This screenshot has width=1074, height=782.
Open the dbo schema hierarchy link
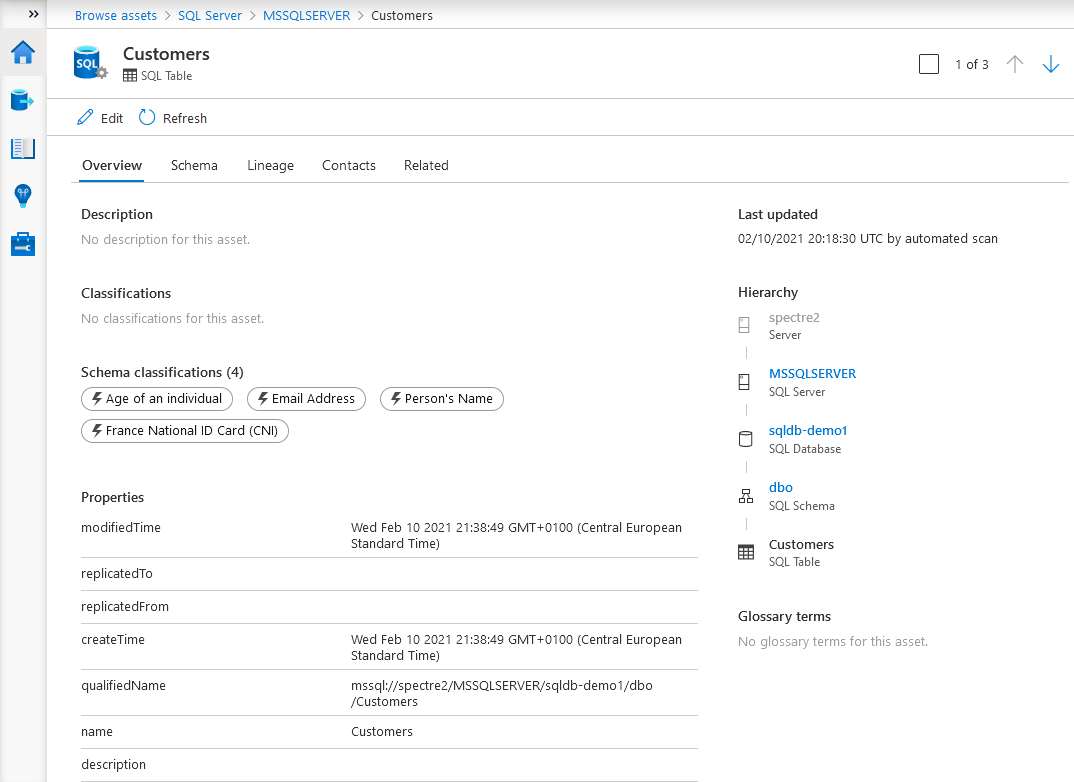780,488
